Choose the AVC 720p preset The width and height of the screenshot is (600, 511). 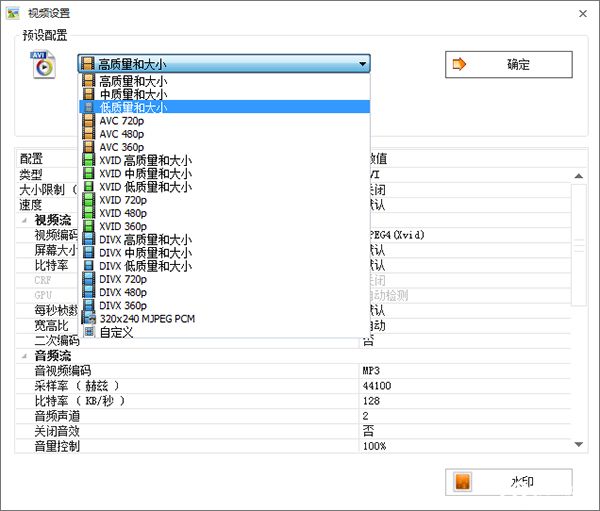point(121,121)
